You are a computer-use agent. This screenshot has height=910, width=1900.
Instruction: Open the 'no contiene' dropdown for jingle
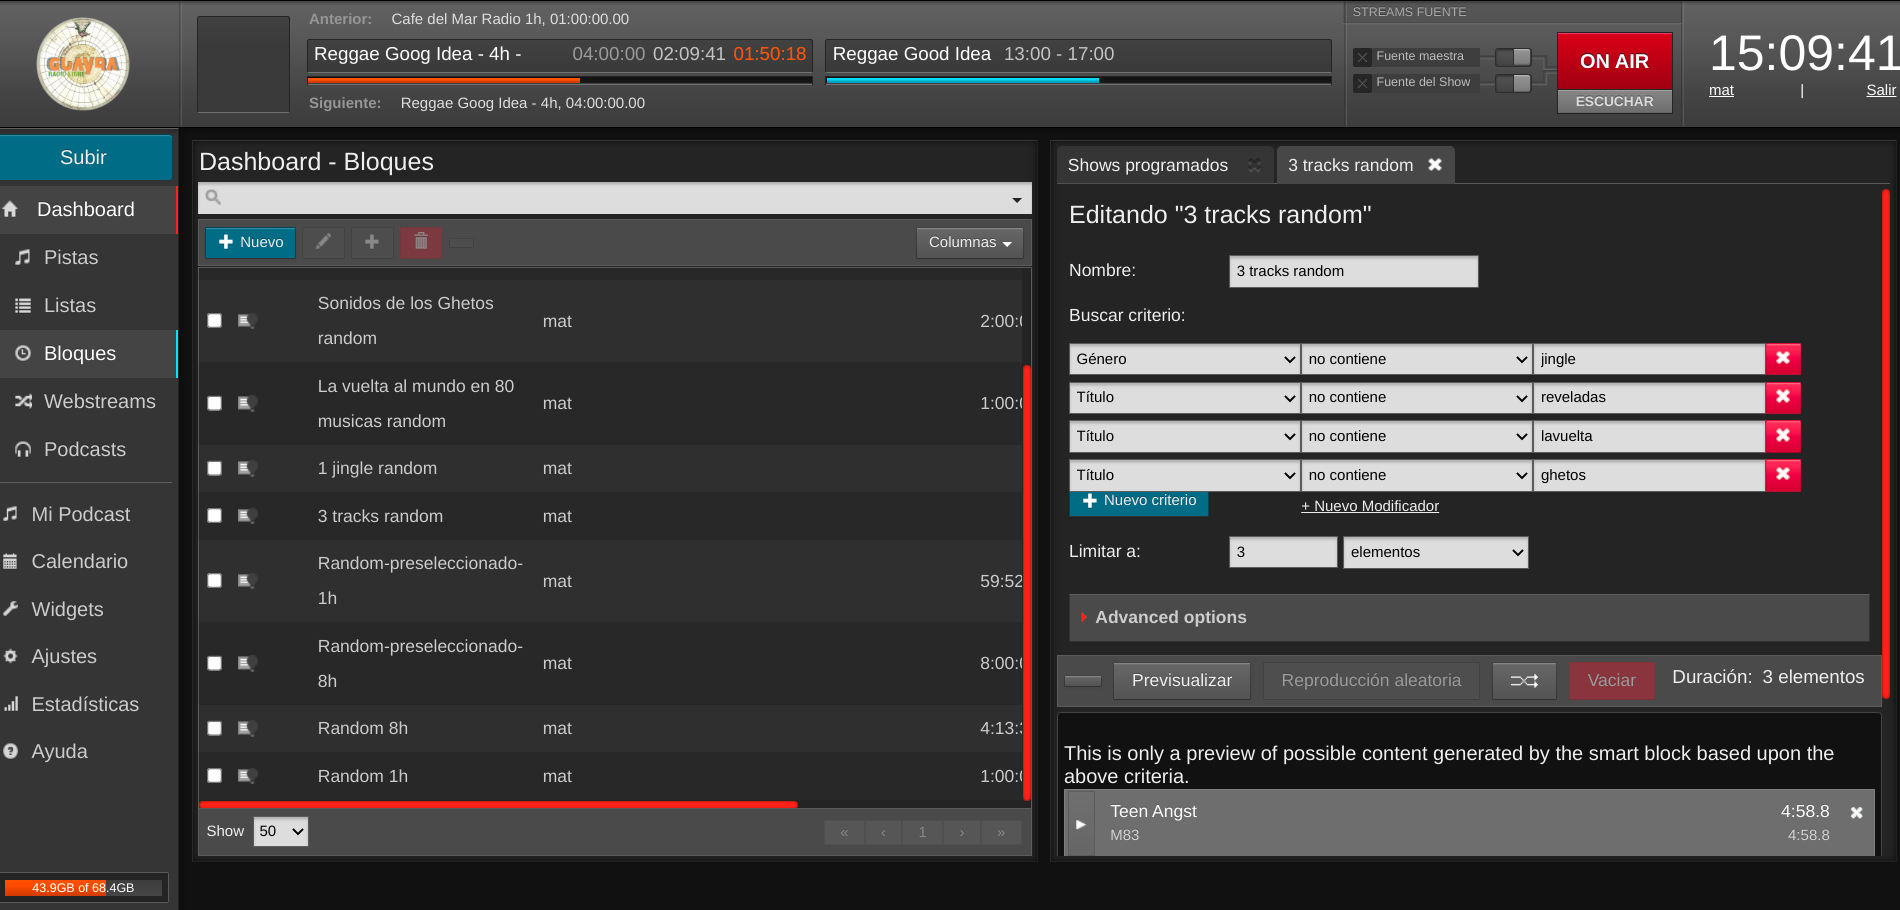coord(1416,359)
